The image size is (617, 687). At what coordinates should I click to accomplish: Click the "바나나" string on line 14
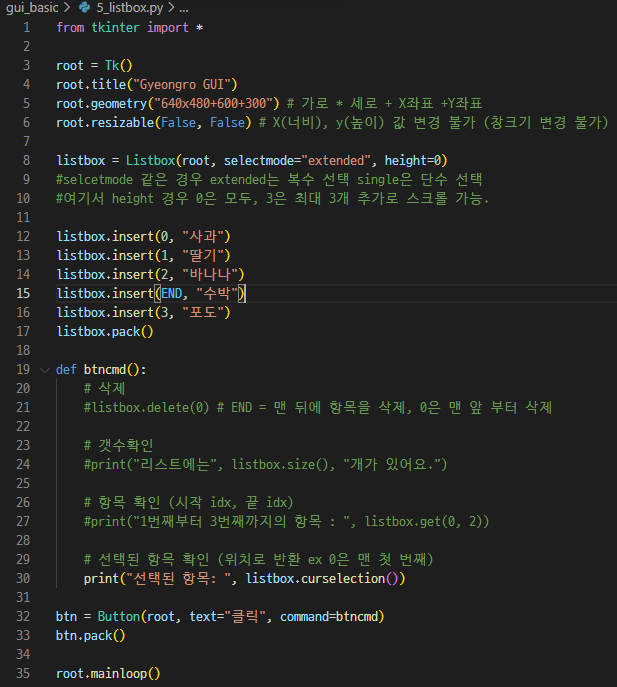coord(210,275)
